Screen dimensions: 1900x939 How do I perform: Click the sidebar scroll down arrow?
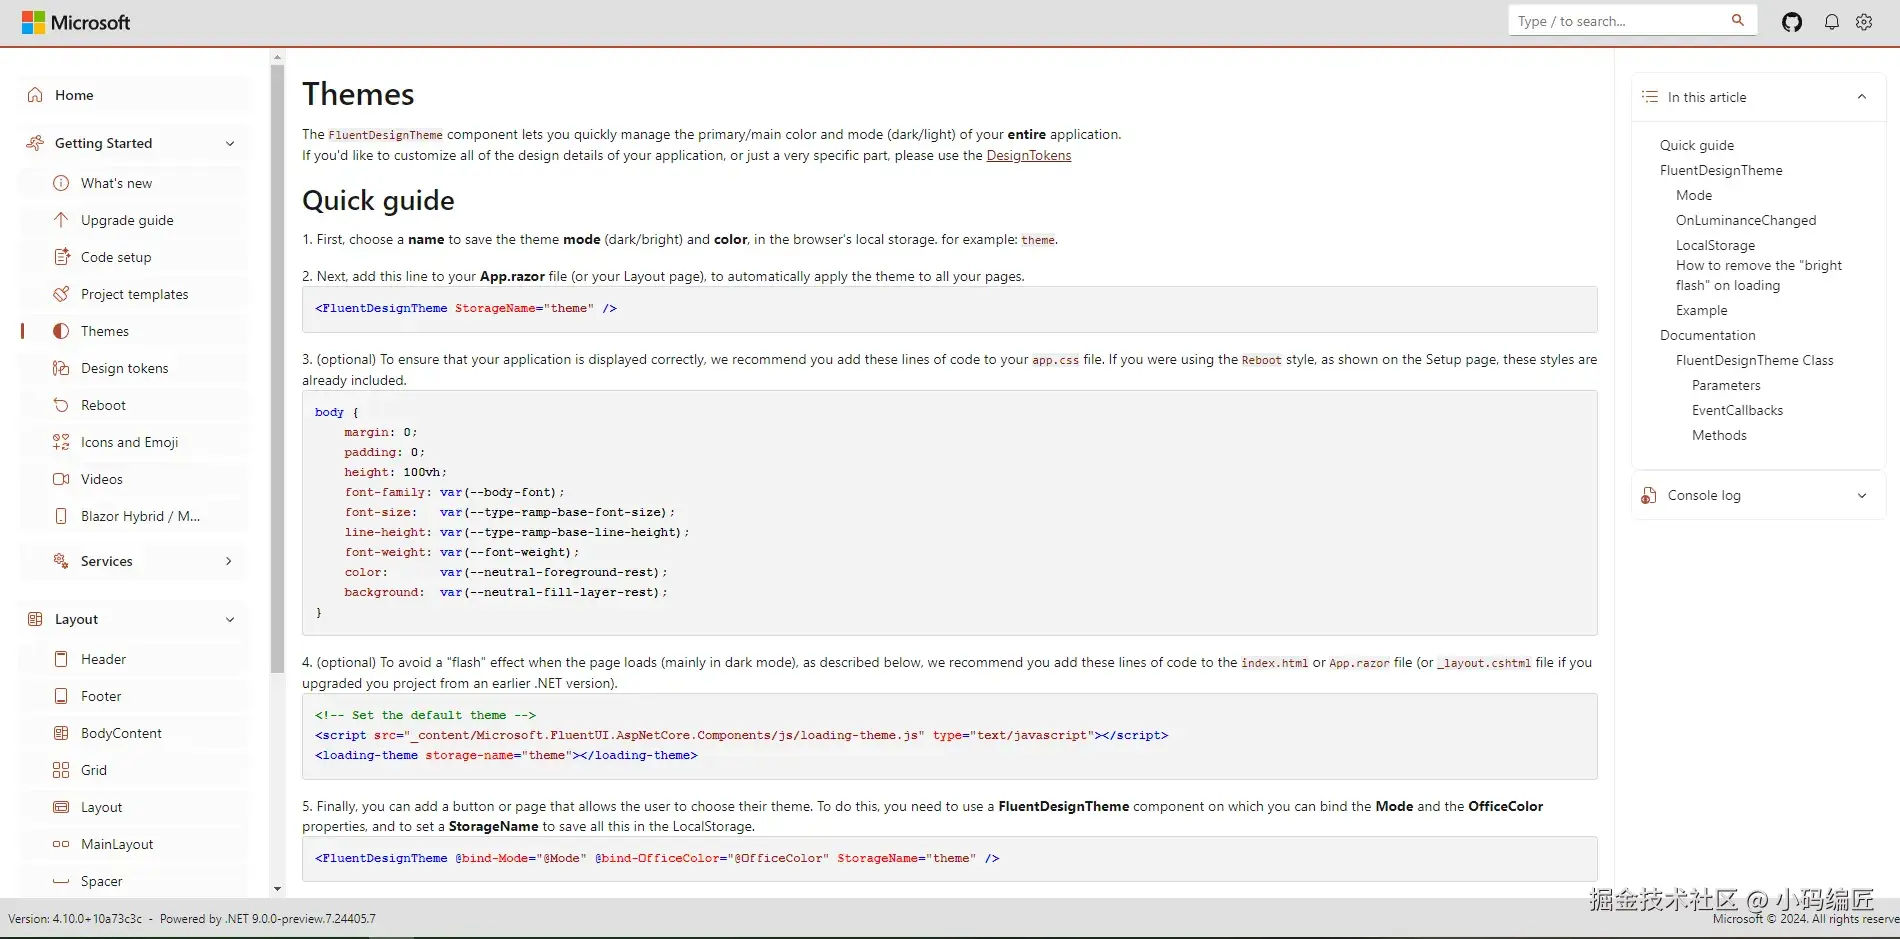click(x=277, y=889)
